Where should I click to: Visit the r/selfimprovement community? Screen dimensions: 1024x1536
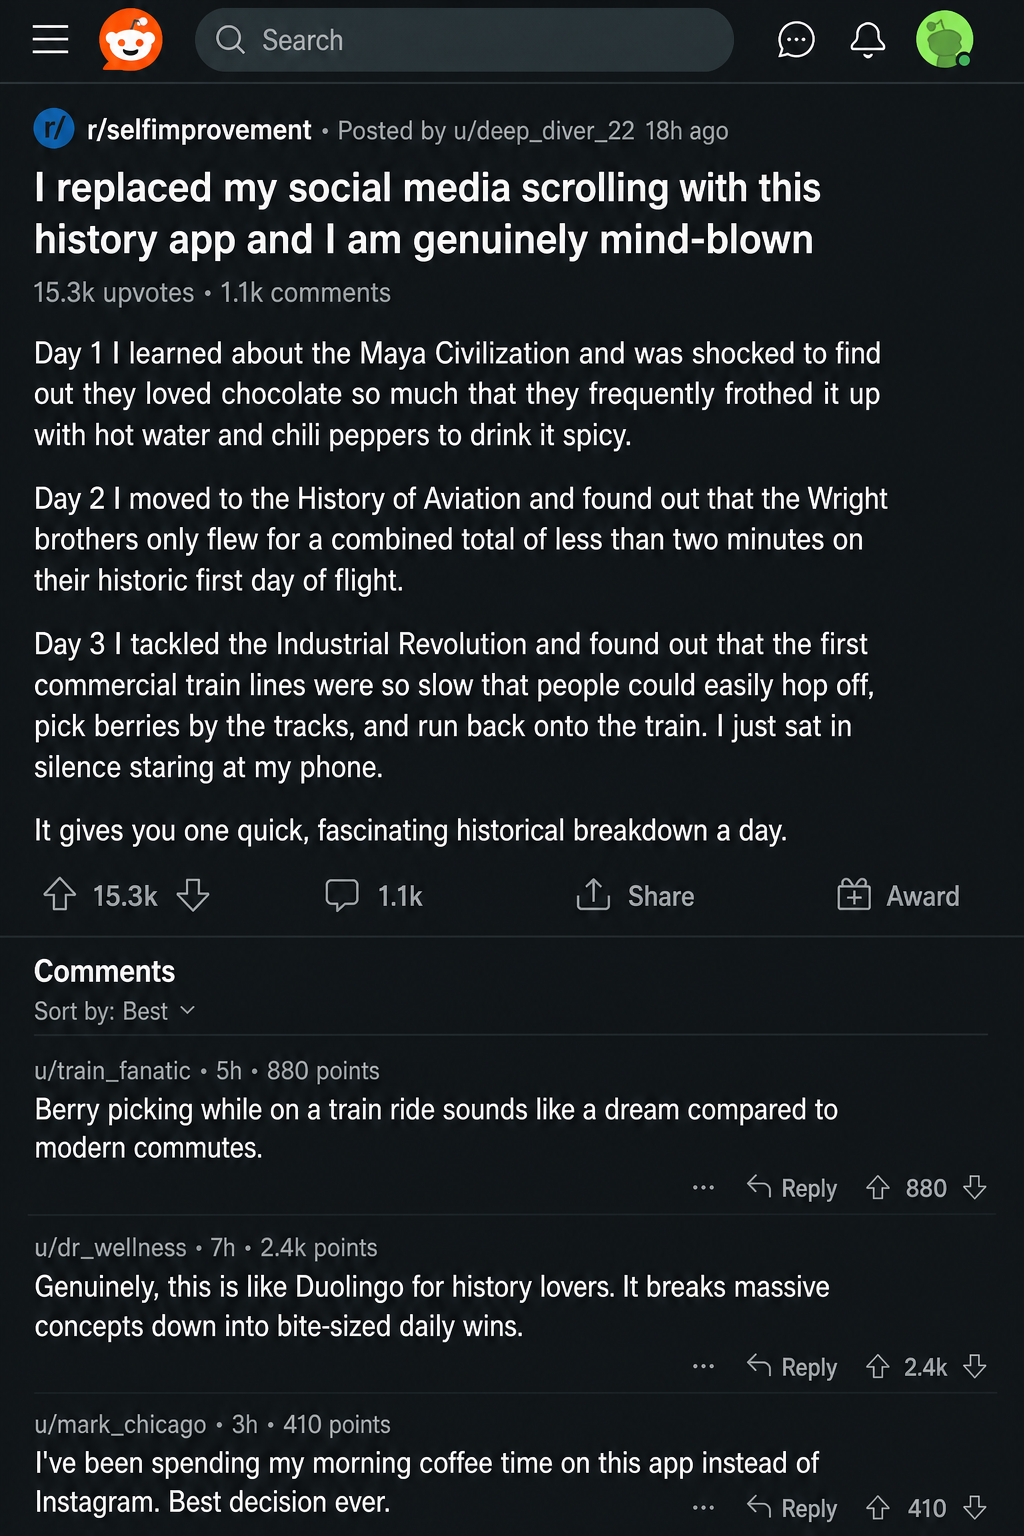[199, 130]
